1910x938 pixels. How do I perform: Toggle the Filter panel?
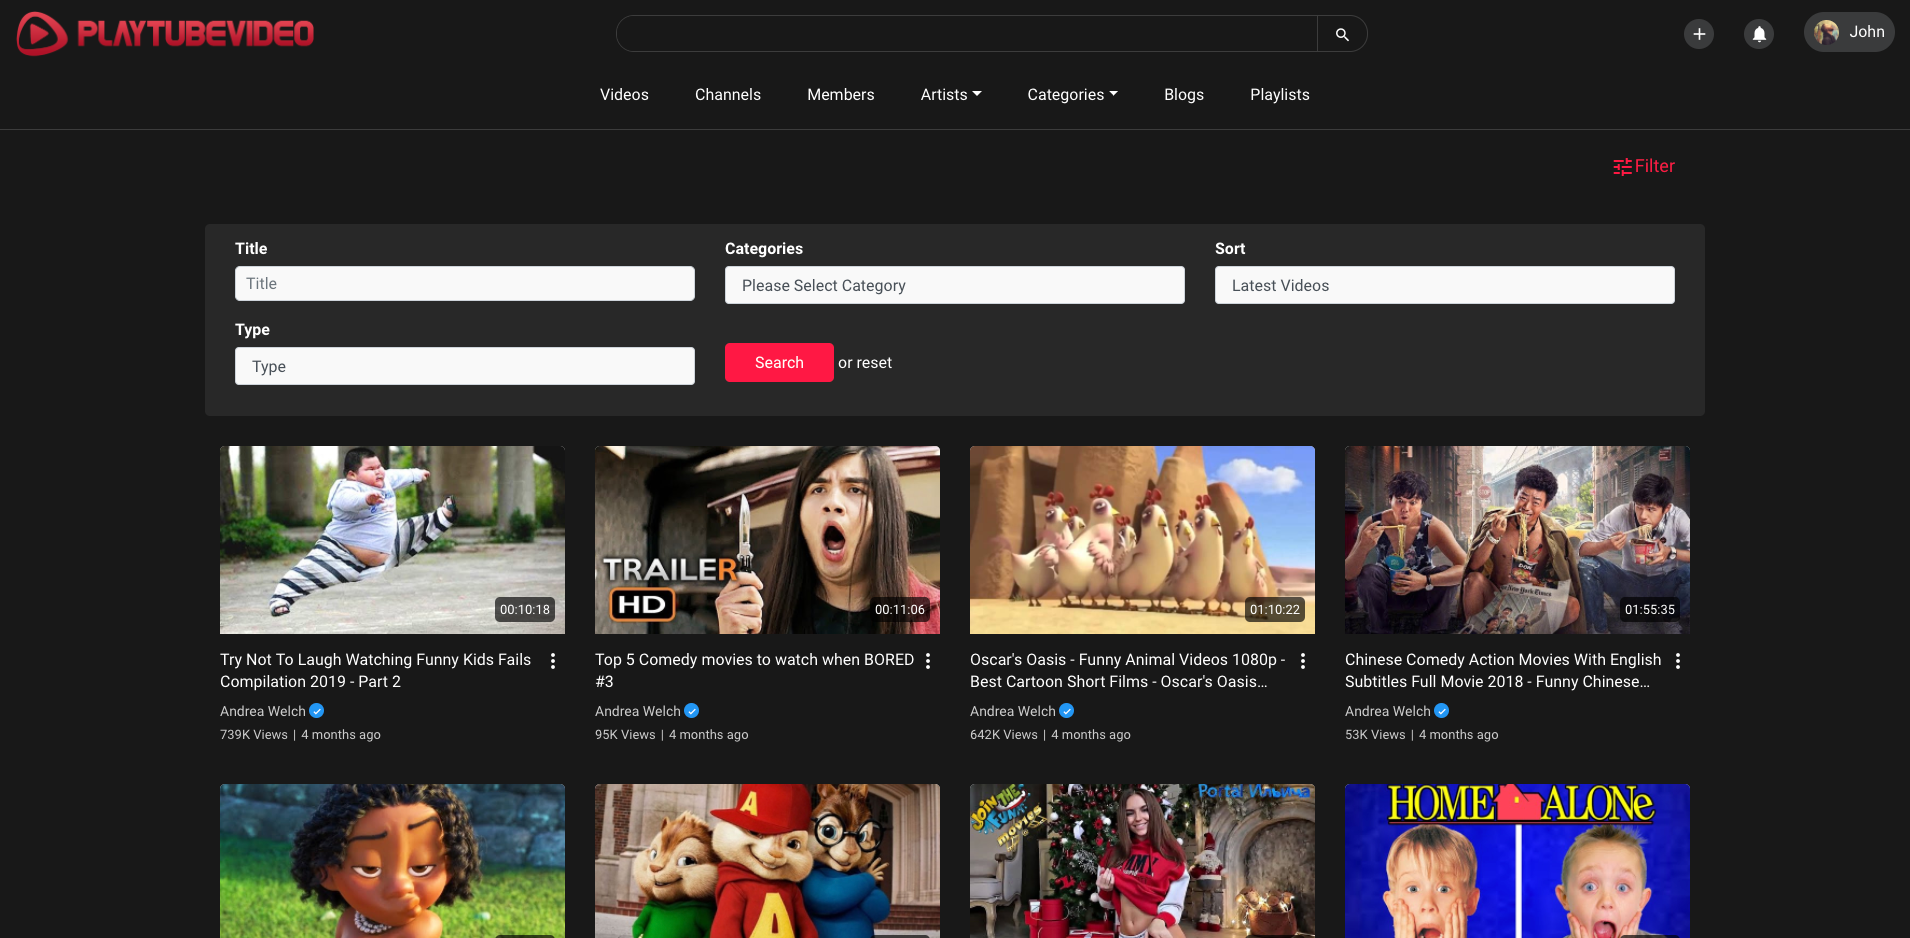point(1644,166)
